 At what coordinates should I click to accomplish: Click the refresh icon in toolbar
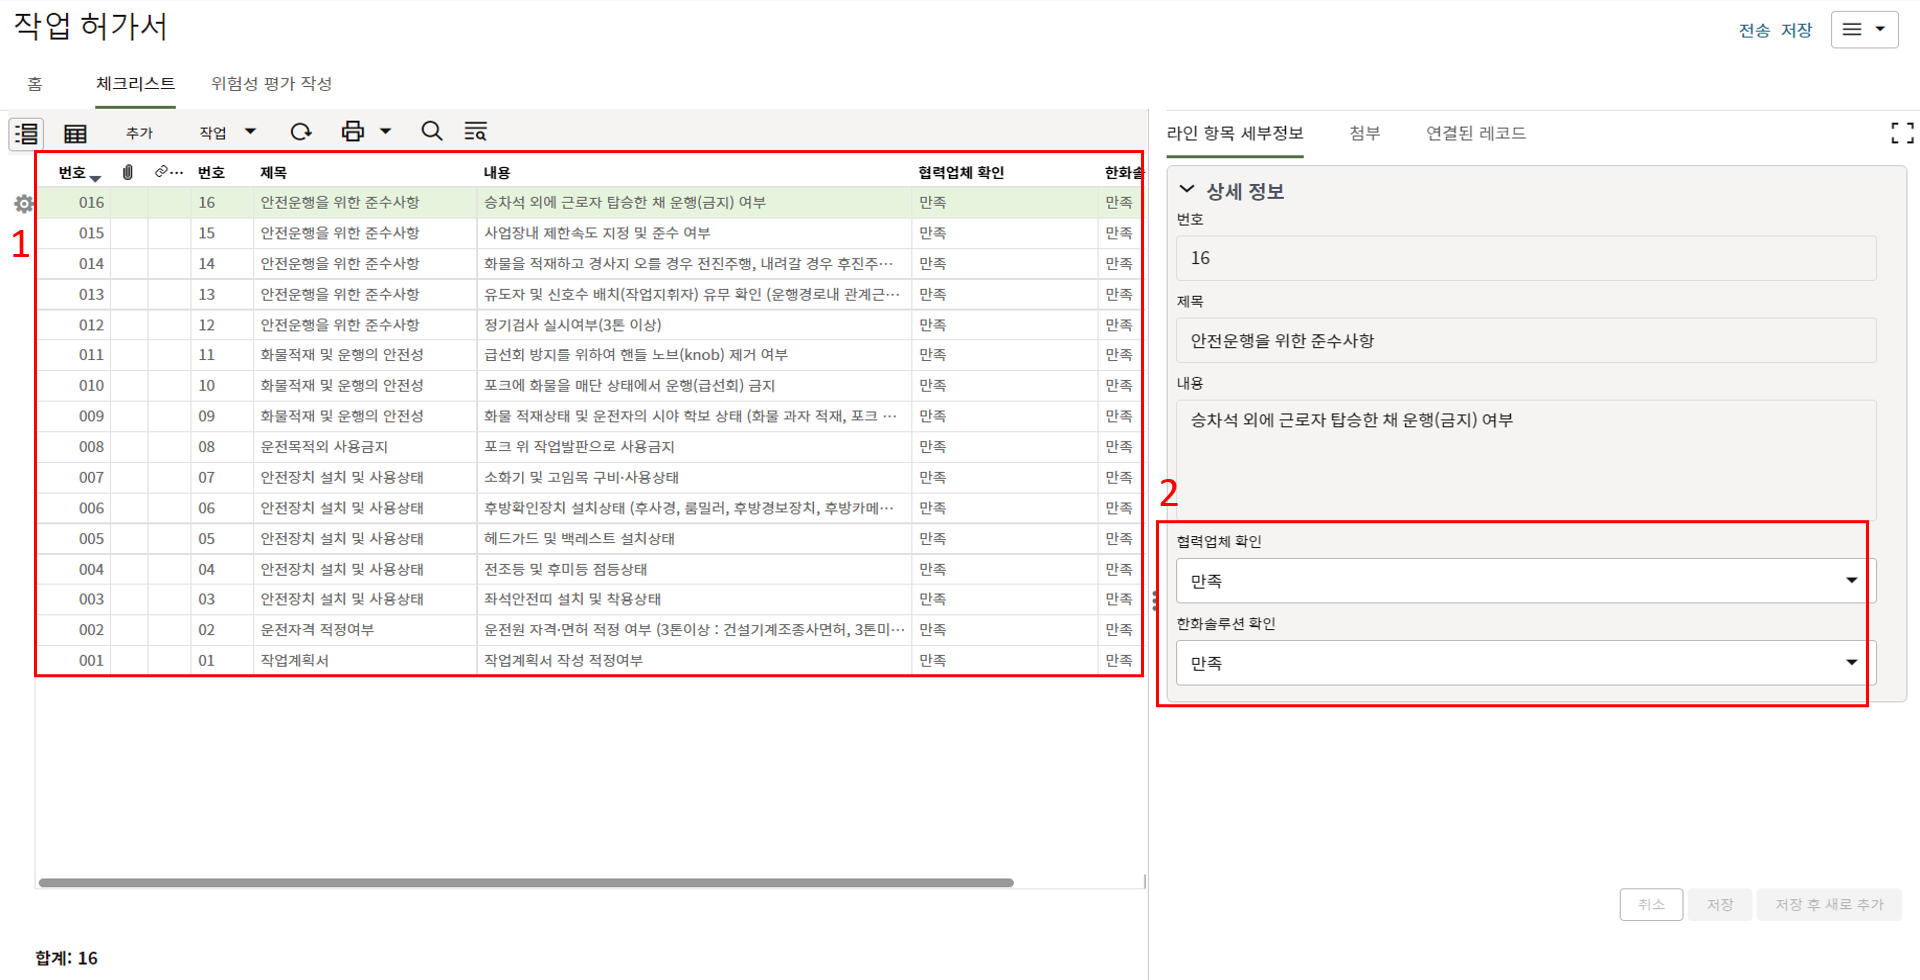click(x=300, y=132)
